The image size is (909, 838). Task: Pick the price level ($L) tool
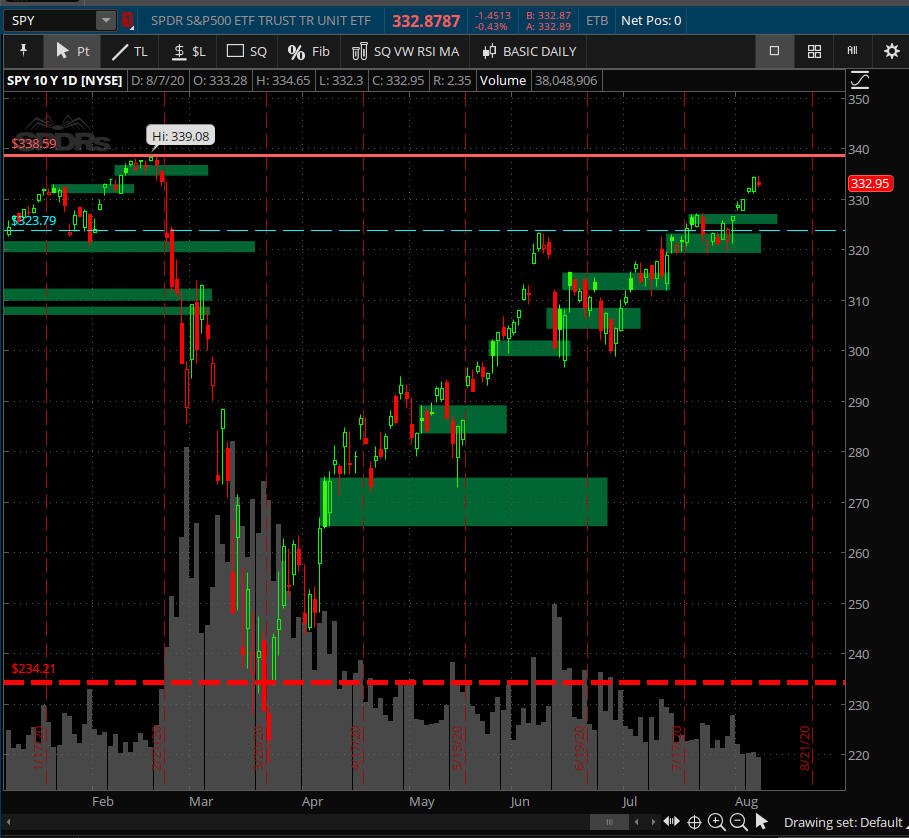tap(188, 51)
